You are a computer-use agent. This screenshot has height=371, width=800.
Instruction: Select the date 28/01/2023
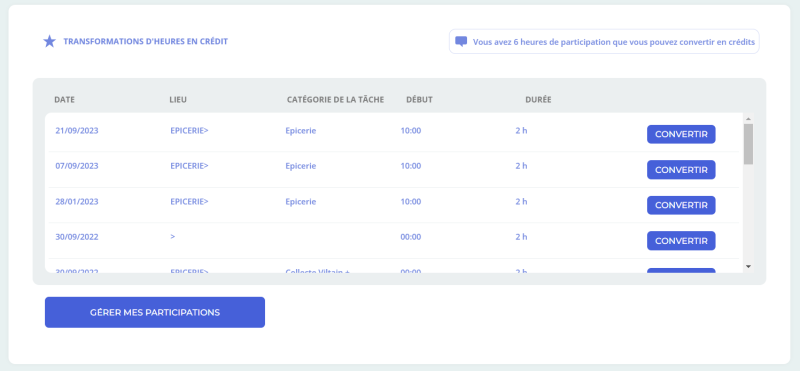77,202
